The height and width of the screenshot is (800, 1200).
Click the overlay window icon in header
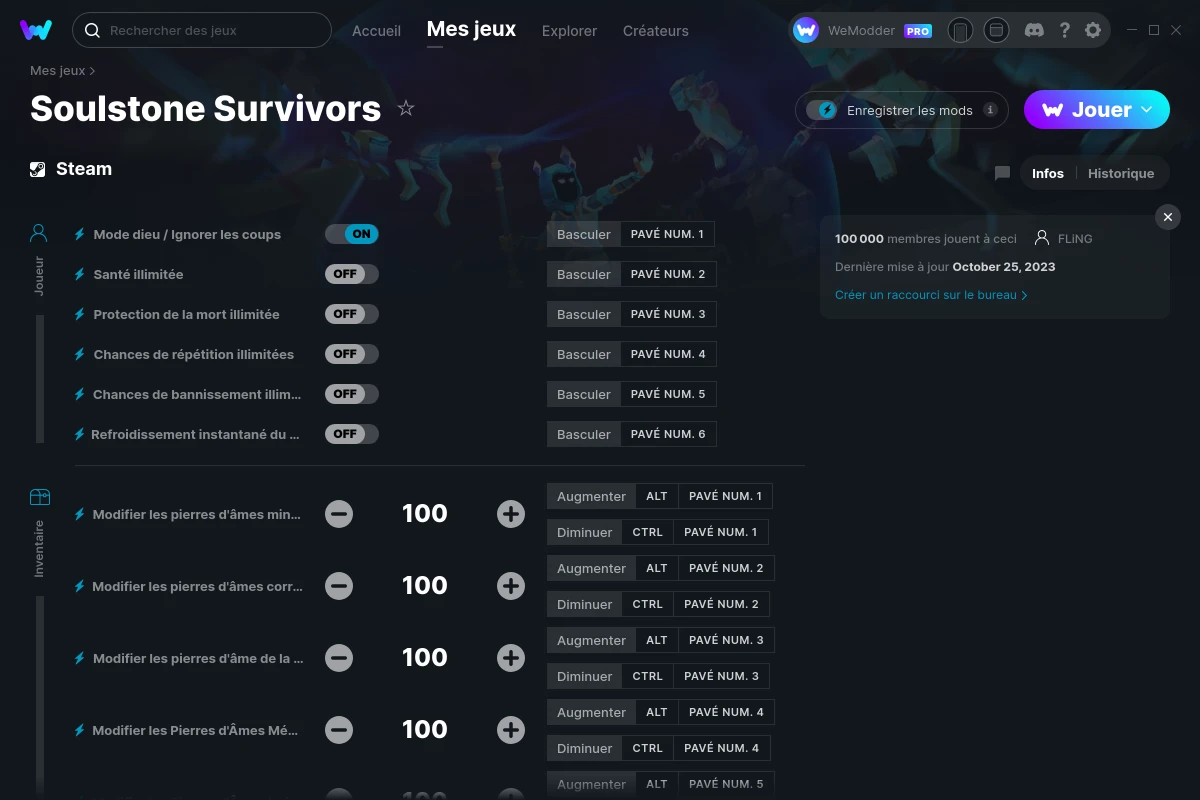point(996,30)
